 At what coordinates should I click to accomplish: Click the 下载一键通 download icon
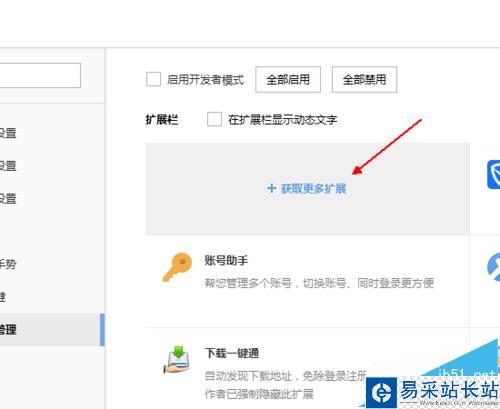click(177, 360)
